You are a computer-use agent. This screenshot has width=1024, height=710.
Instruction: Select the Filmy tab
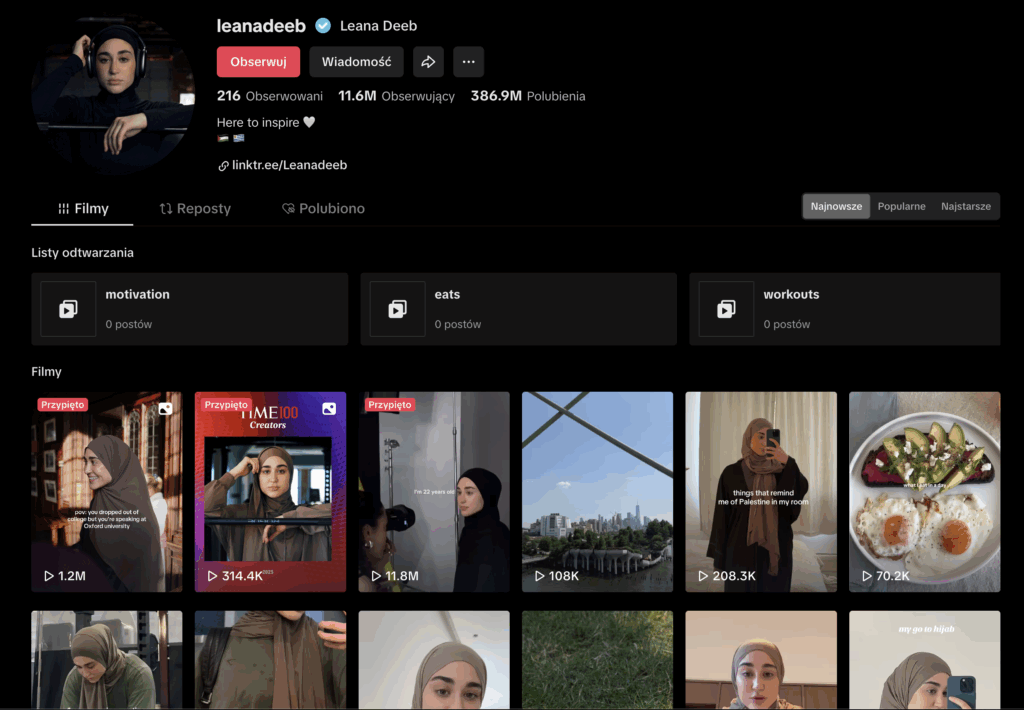tap(83, 209)
